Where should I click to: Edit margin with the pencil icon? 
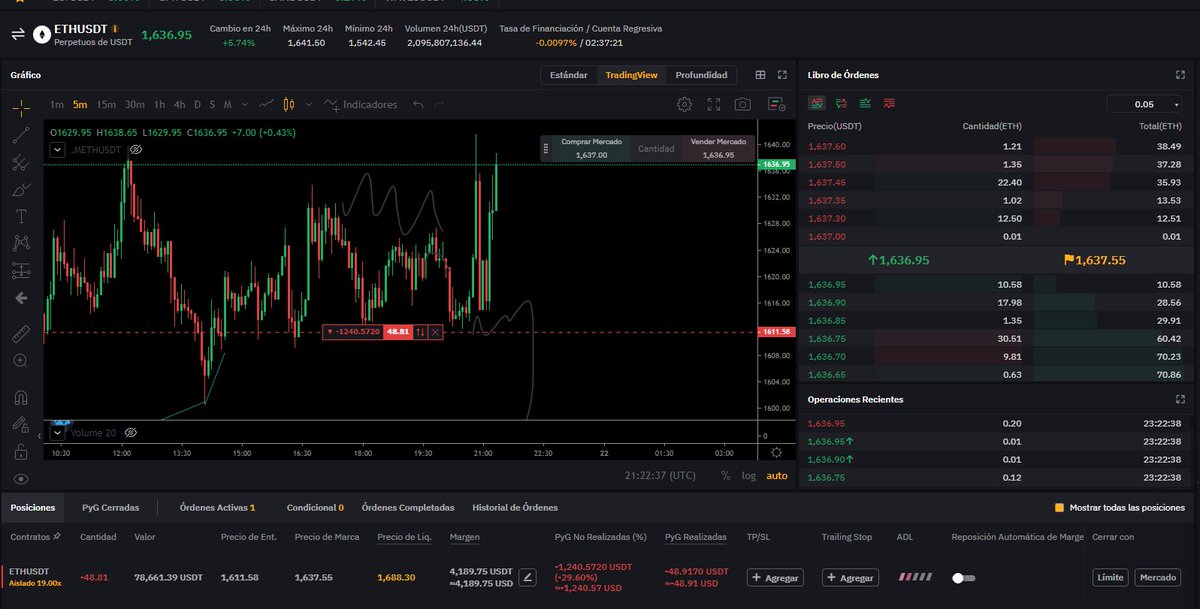[x=527, y=577]
